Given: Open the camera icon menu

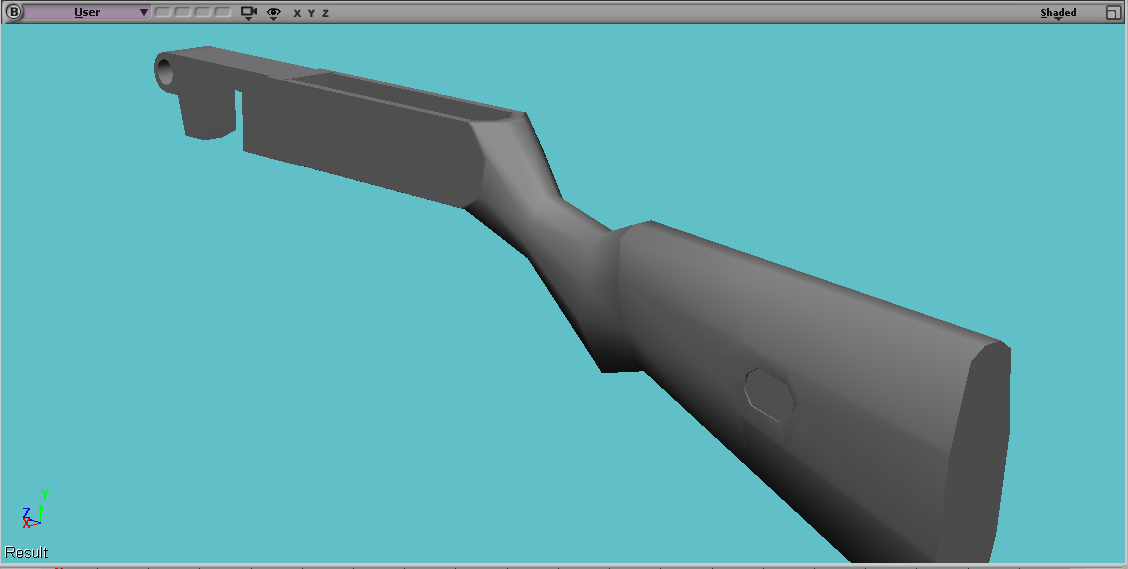Looking at the screenshot, I should point(249,13).
